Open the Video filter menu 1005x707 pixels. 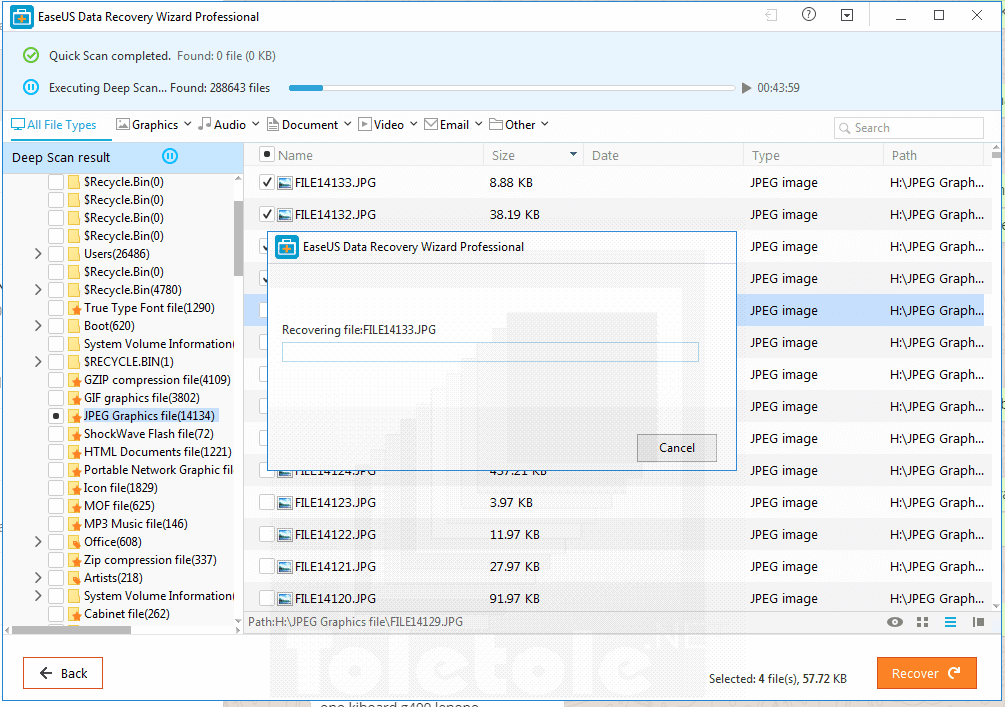[388, 124]
